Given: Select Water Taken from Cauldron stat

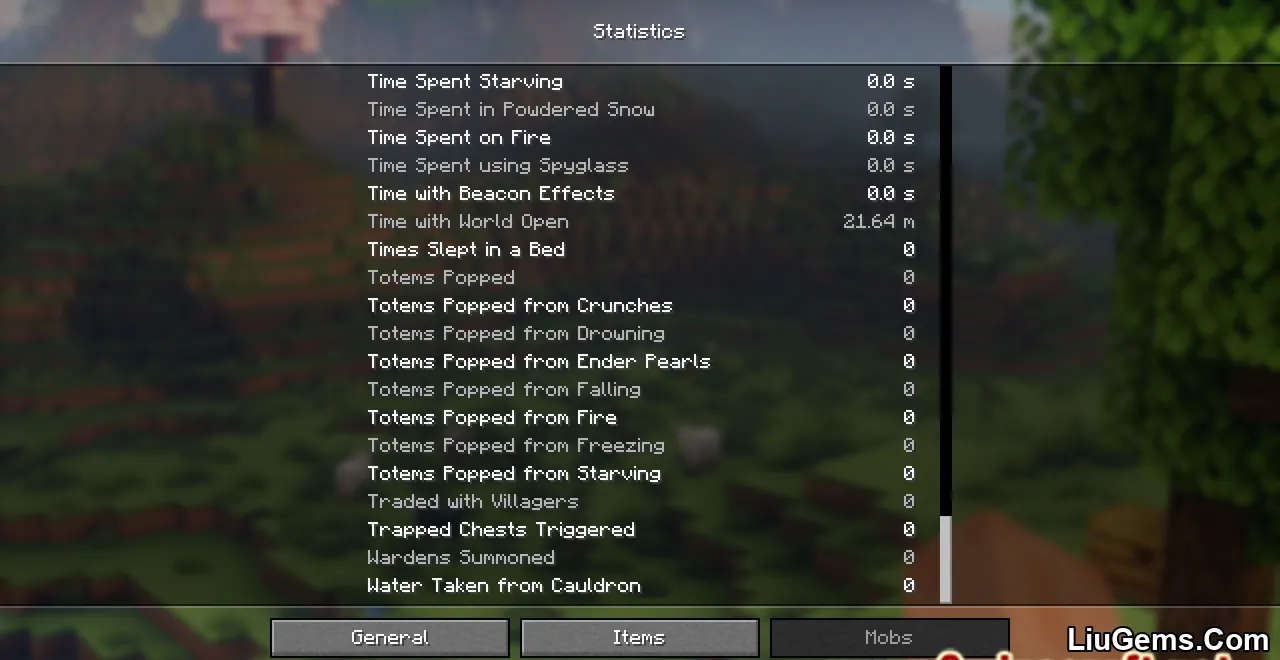Looking at the screenshot, I should pos(640,585).
